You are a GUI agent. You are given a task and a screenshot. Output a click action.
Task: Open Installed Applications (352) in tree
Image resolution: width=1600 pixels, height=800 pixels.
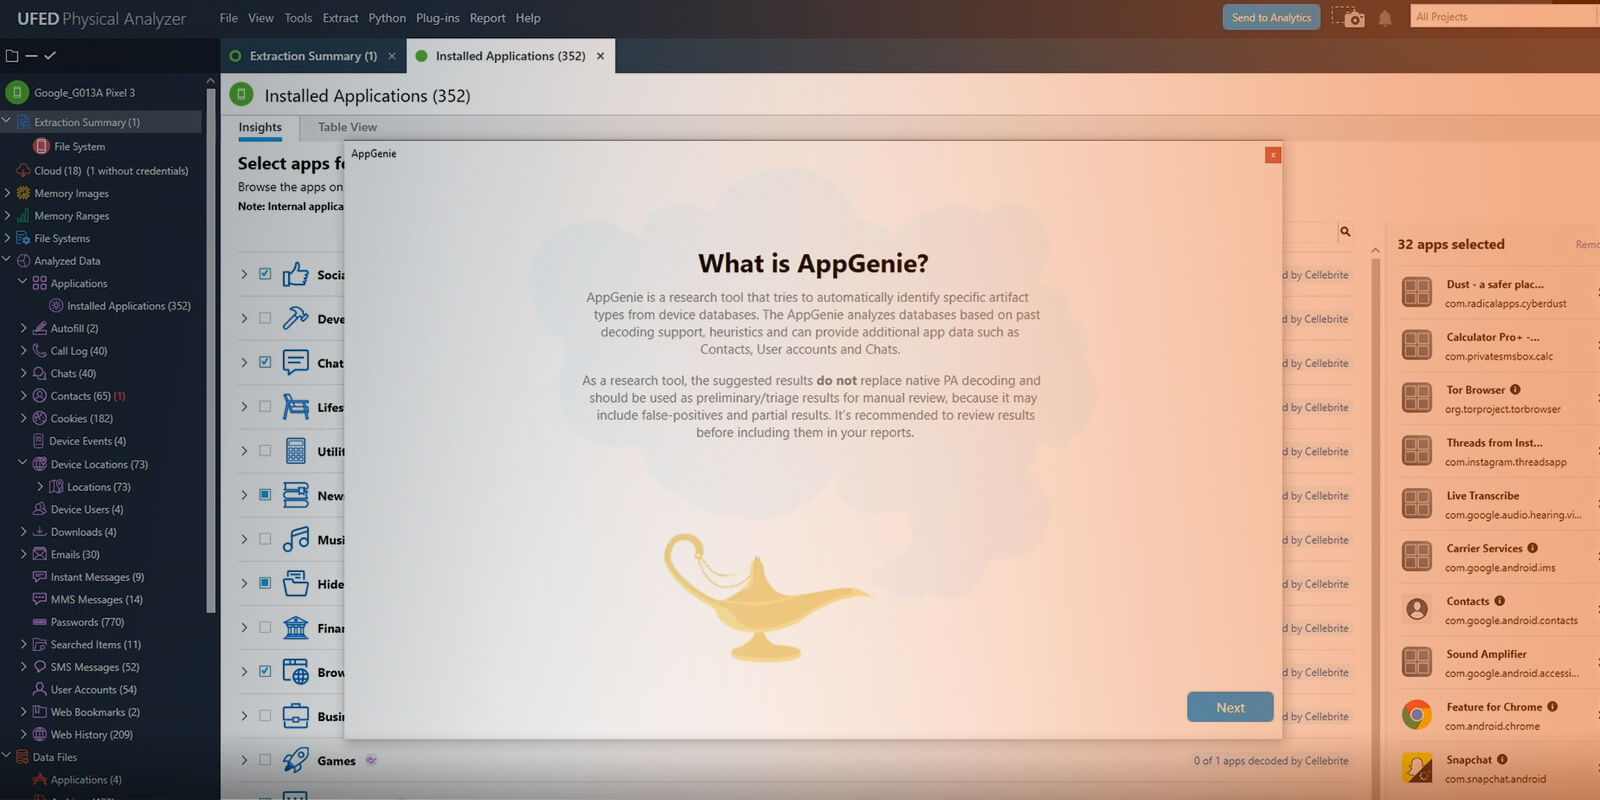128,306
